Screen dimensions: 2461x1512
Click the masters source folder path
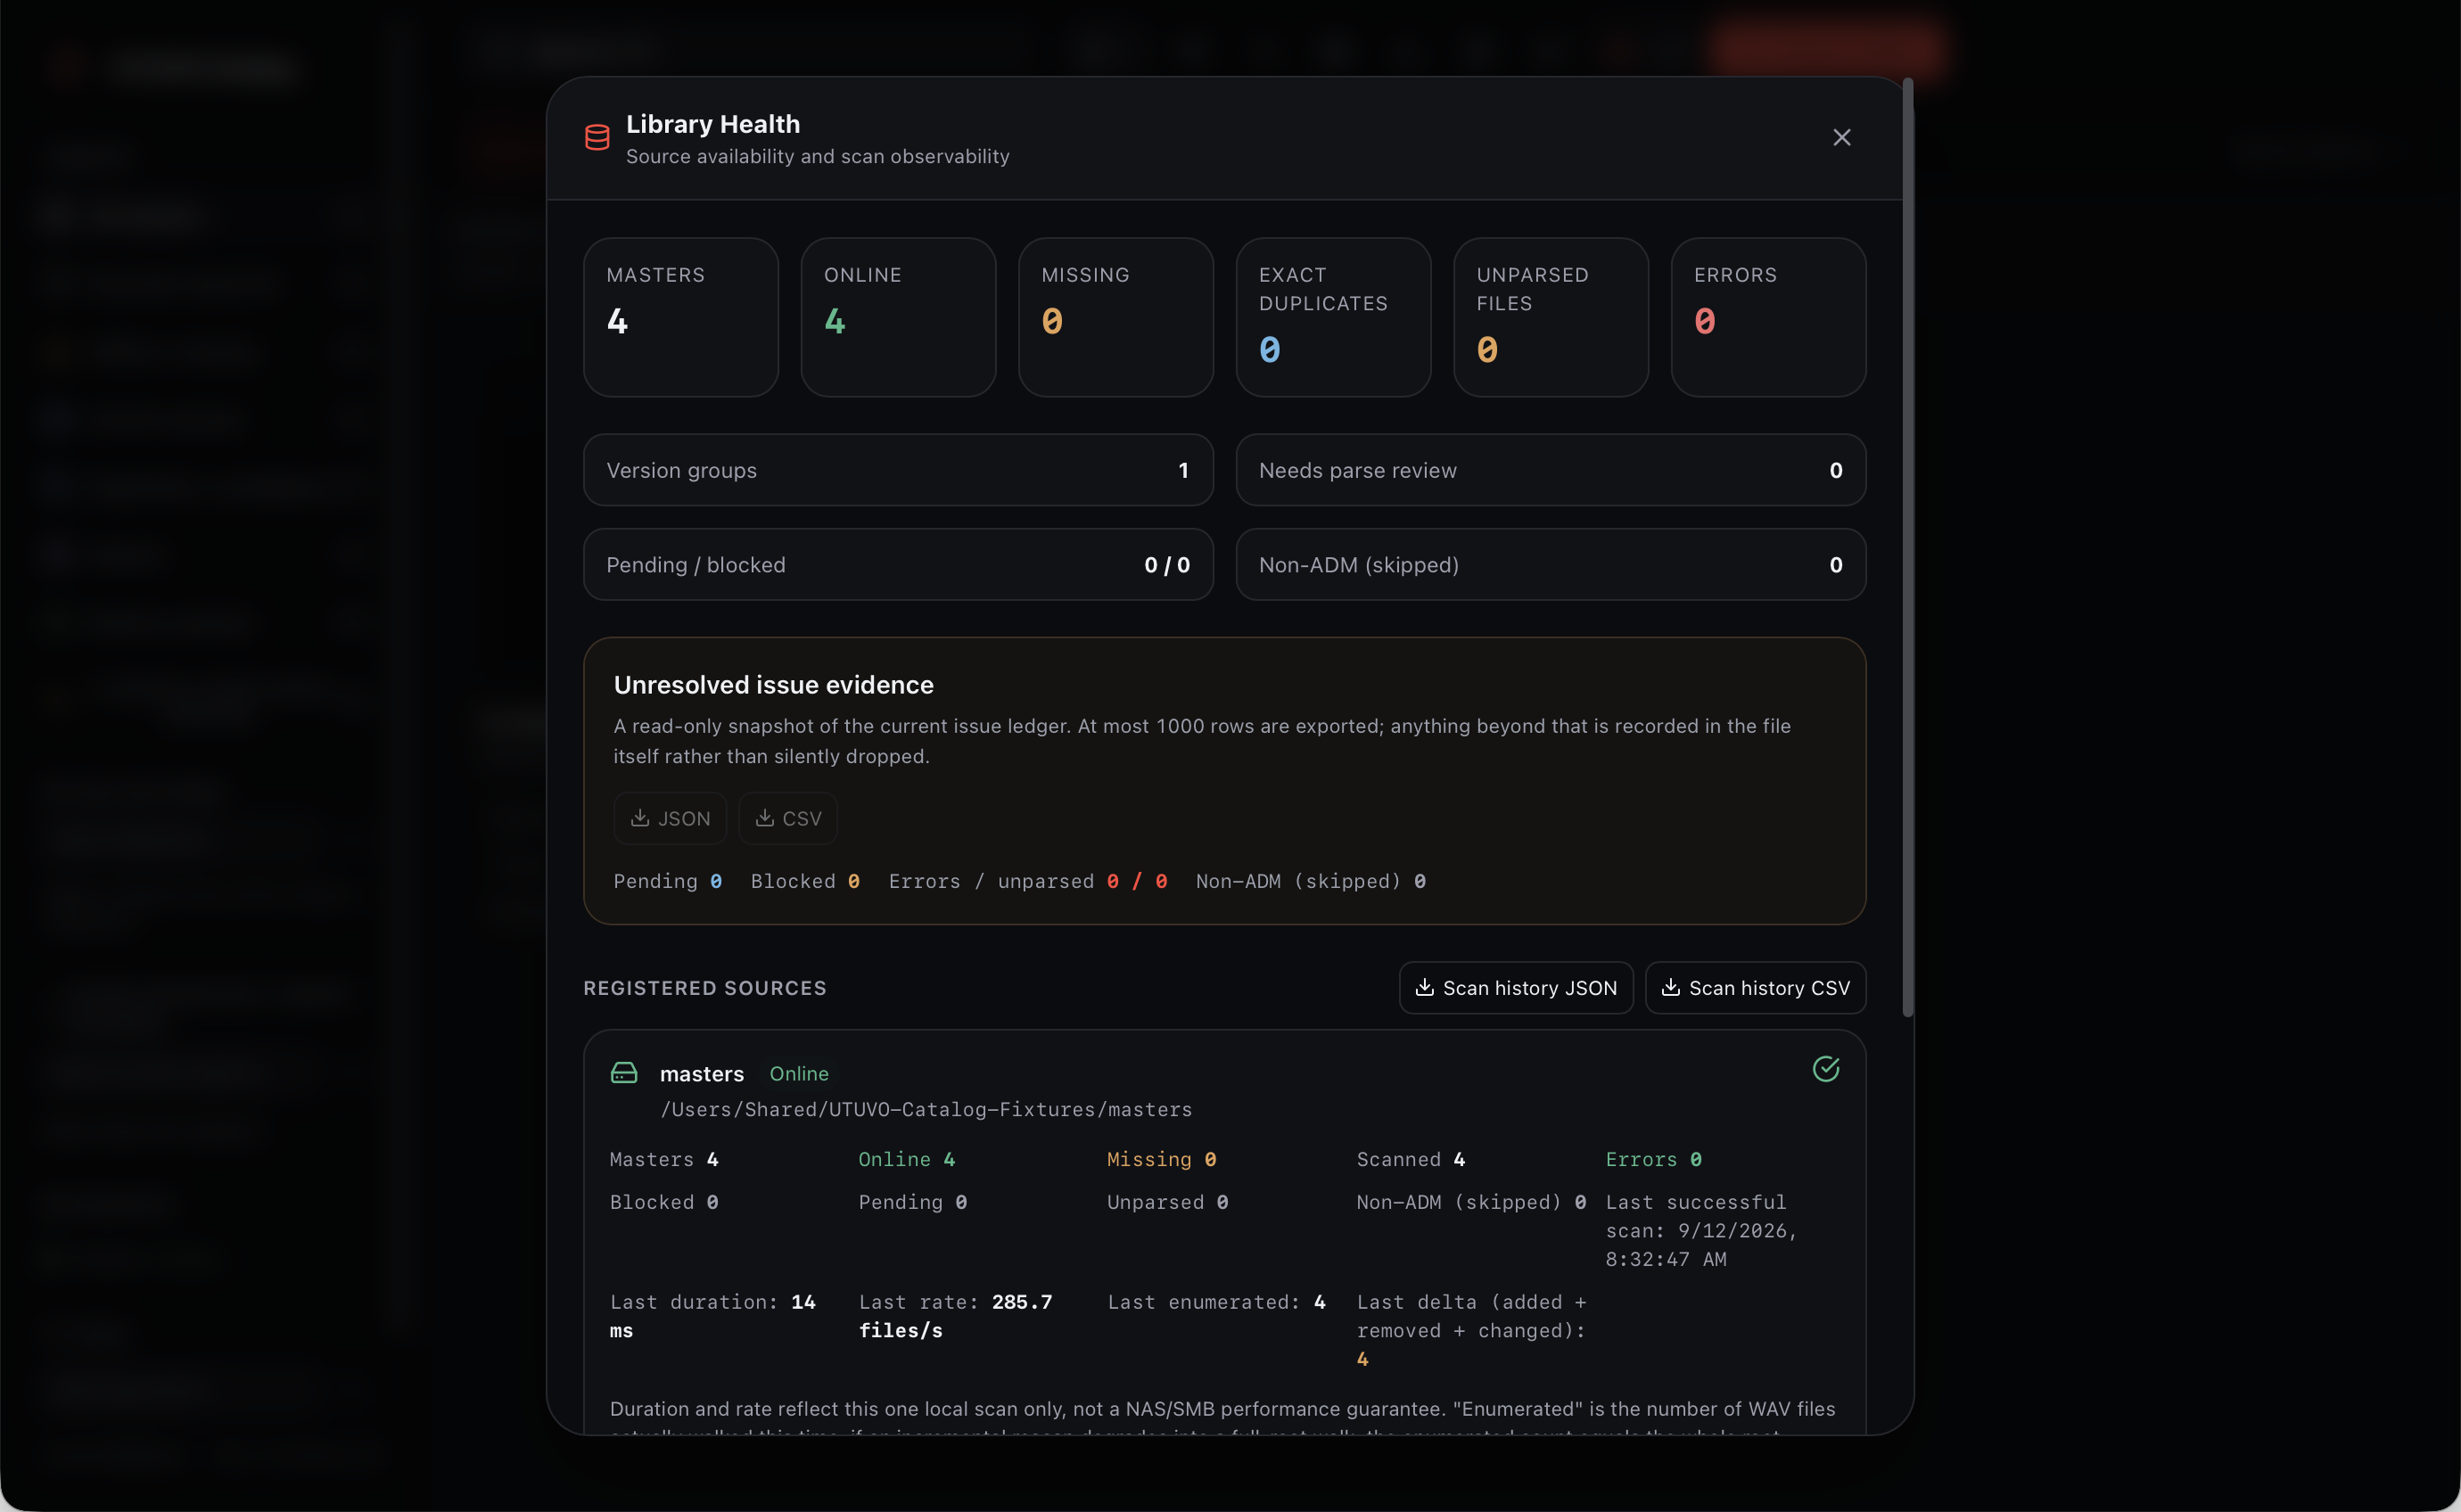[926, 1110]
